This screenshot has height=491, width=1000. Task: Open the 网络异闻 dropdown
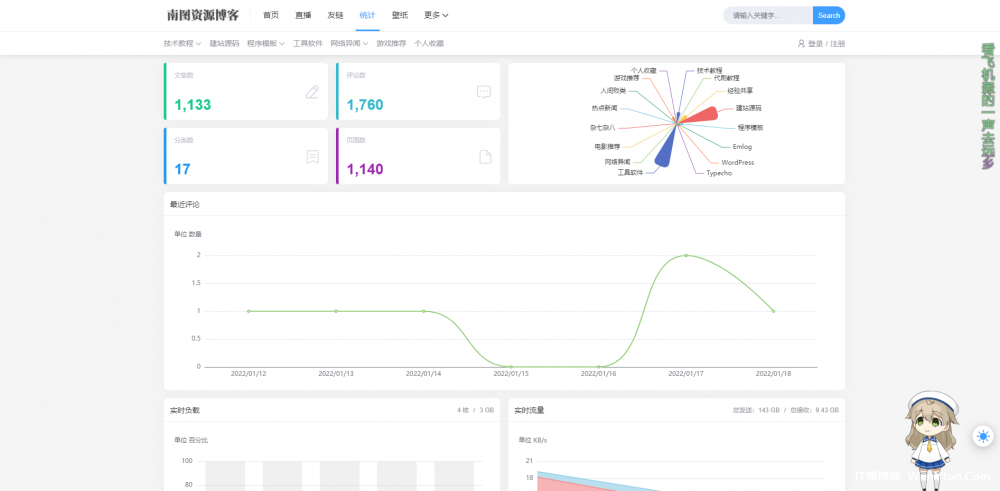pos(349,44)
